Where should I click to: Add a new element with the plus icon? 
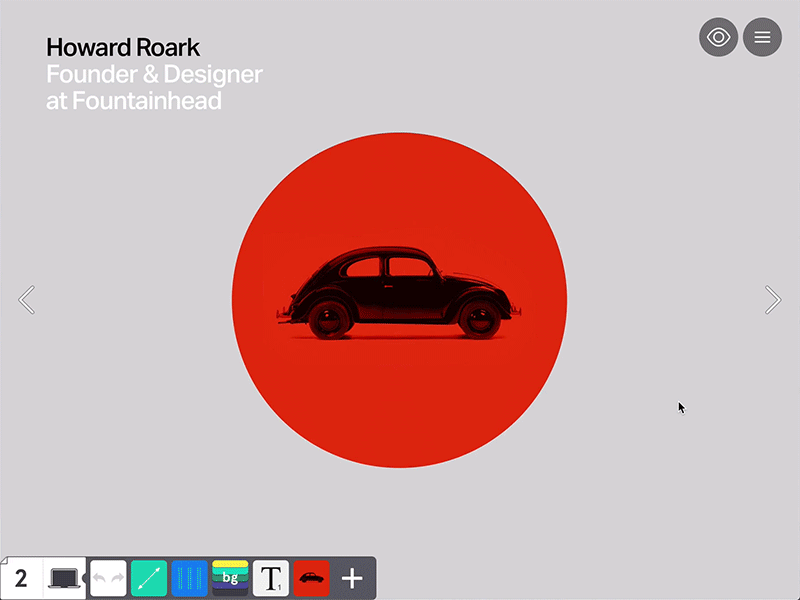[x=352, y=577]
